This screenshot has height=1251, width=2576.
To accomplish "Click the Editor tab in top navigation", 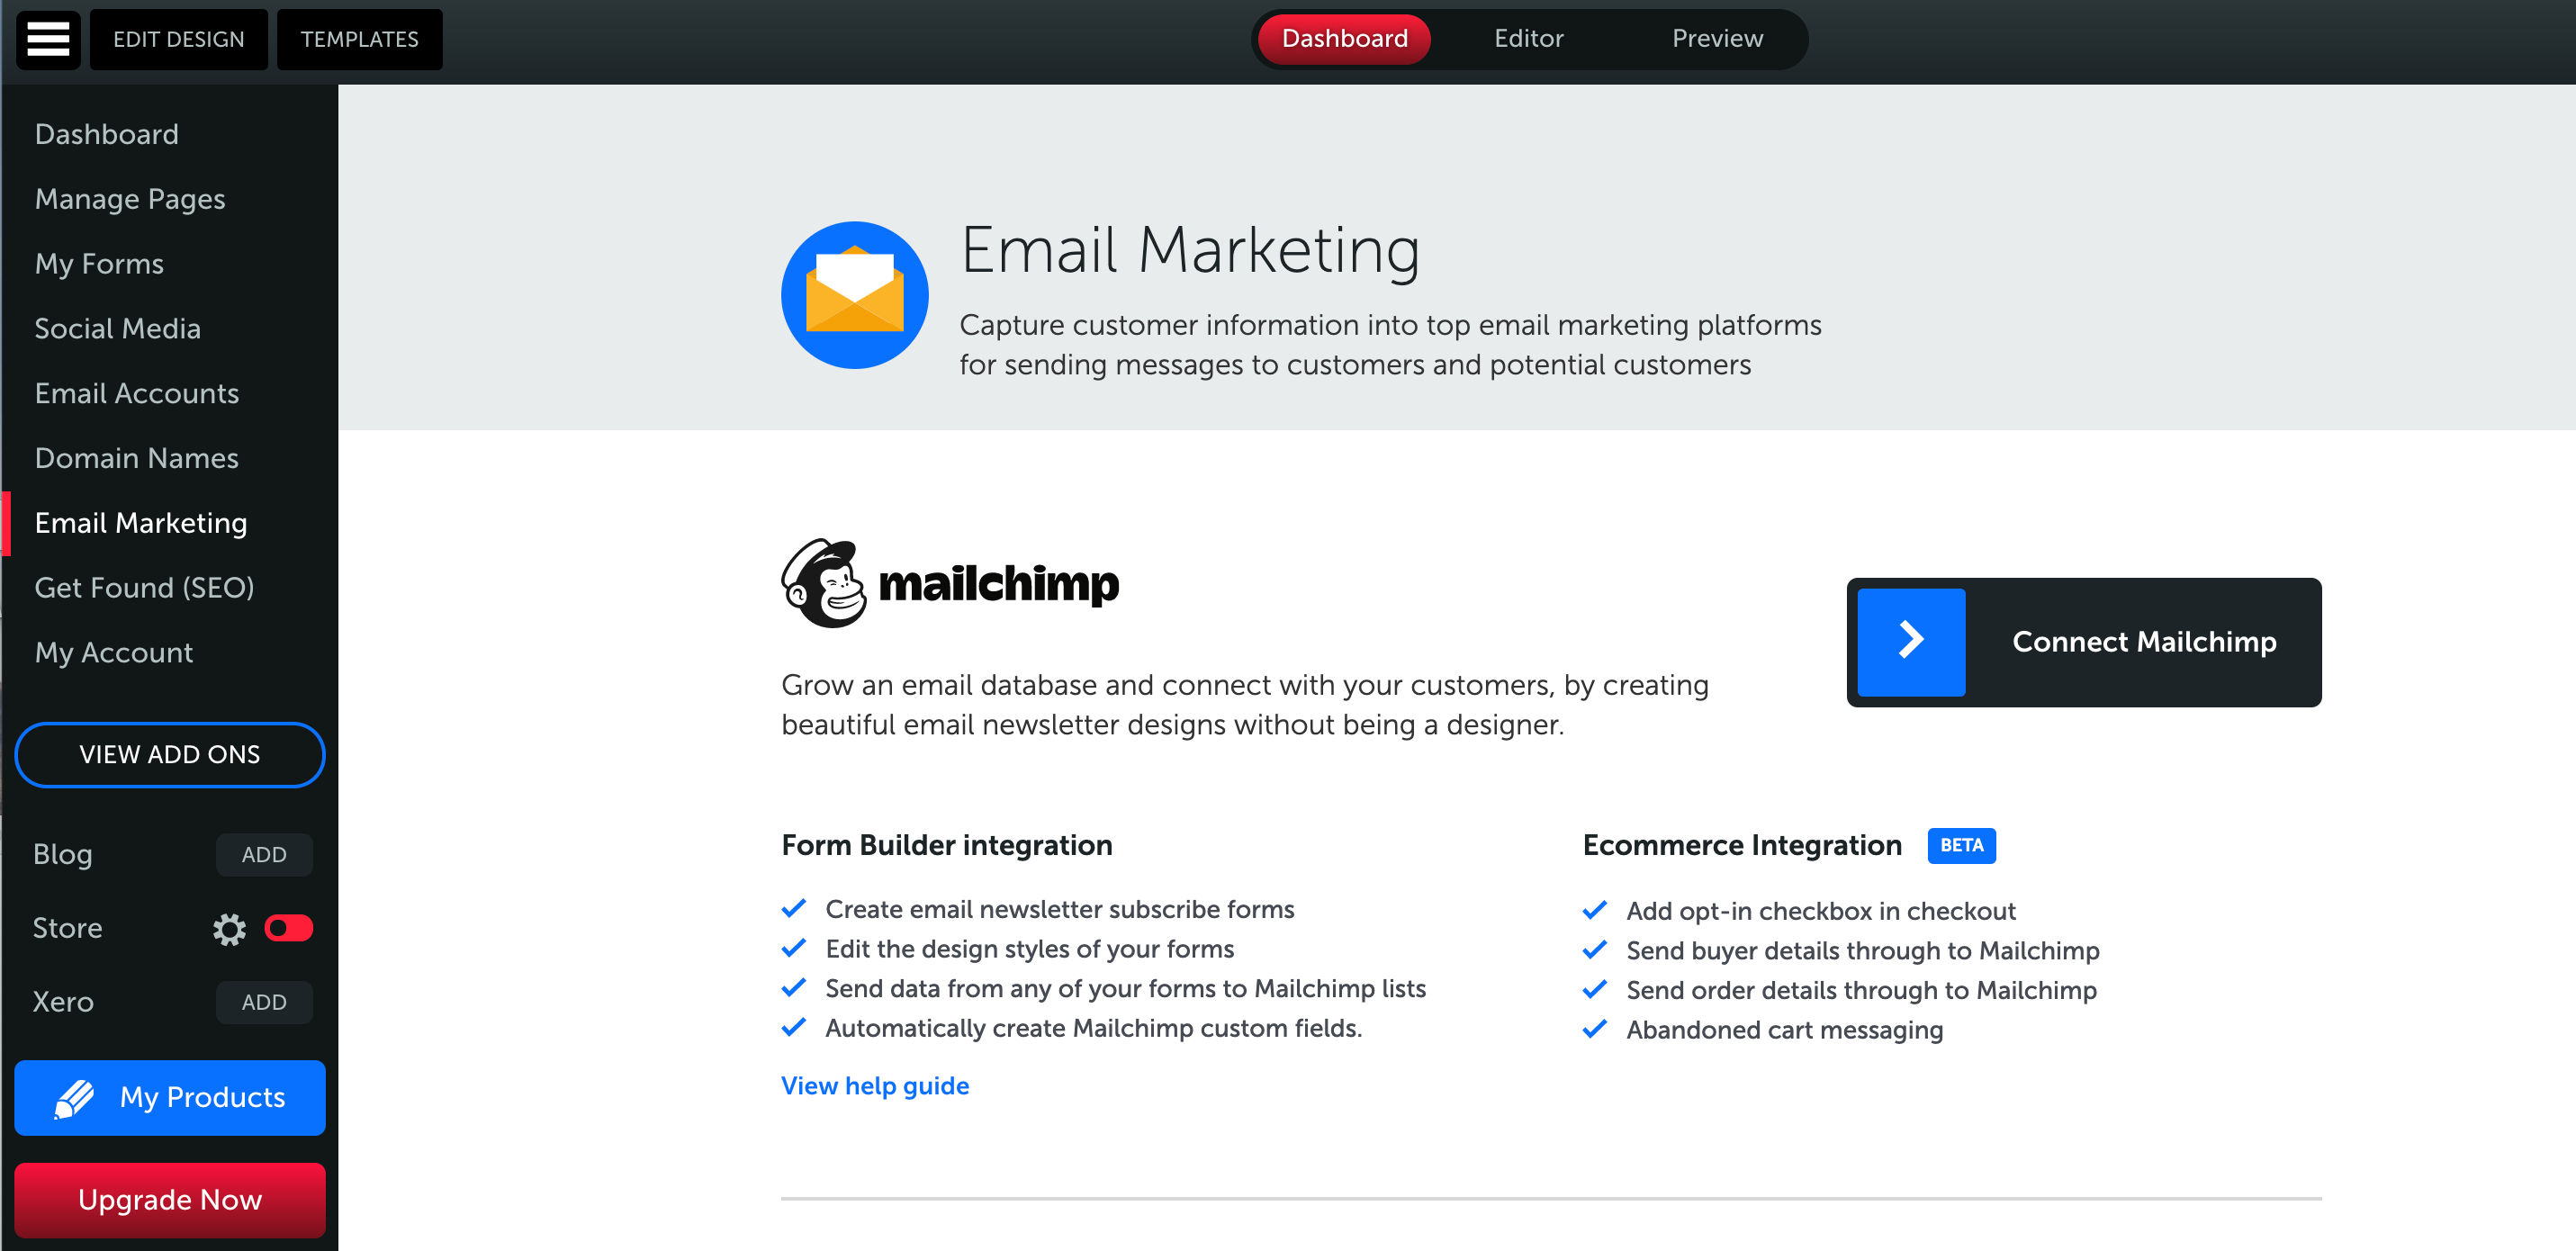I will (x=1527, y=38).
